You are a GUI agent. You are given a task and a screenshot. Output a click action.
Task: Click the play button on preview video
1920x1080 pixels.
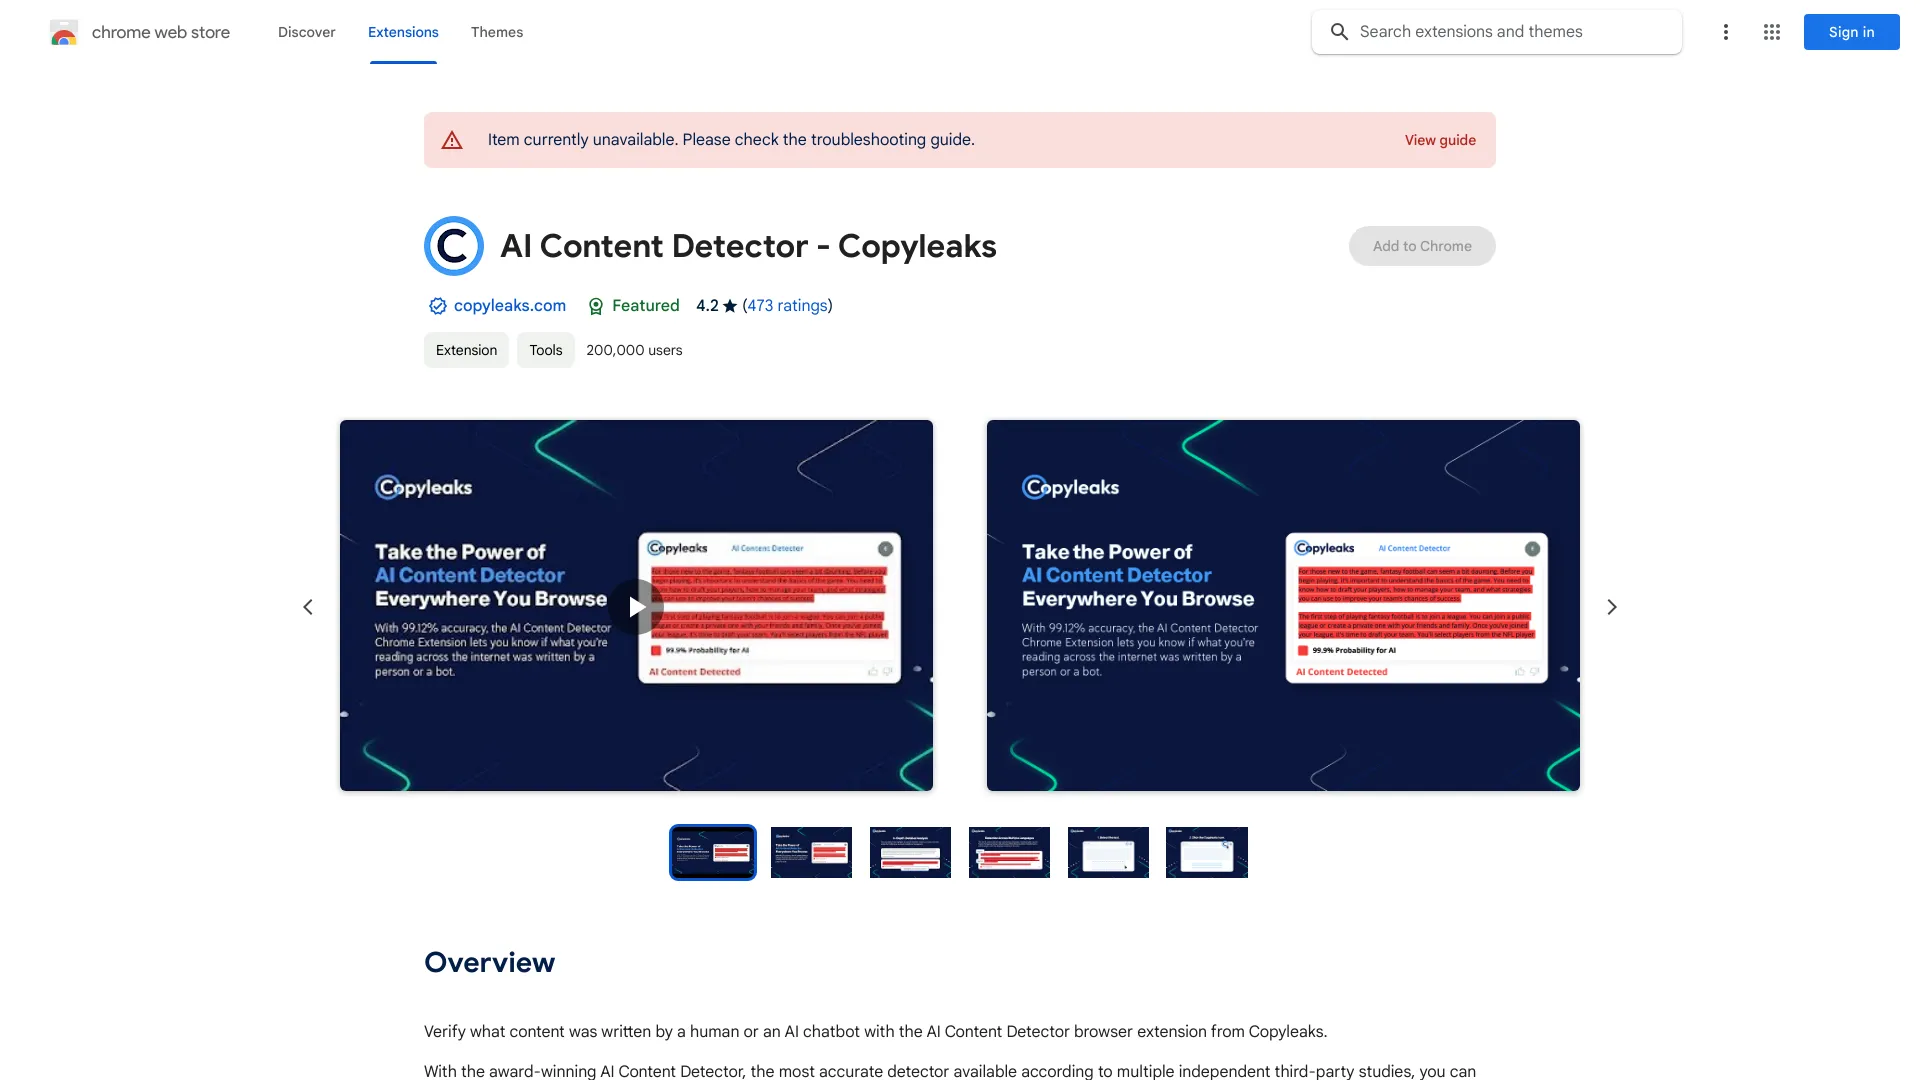pos(637,605)
